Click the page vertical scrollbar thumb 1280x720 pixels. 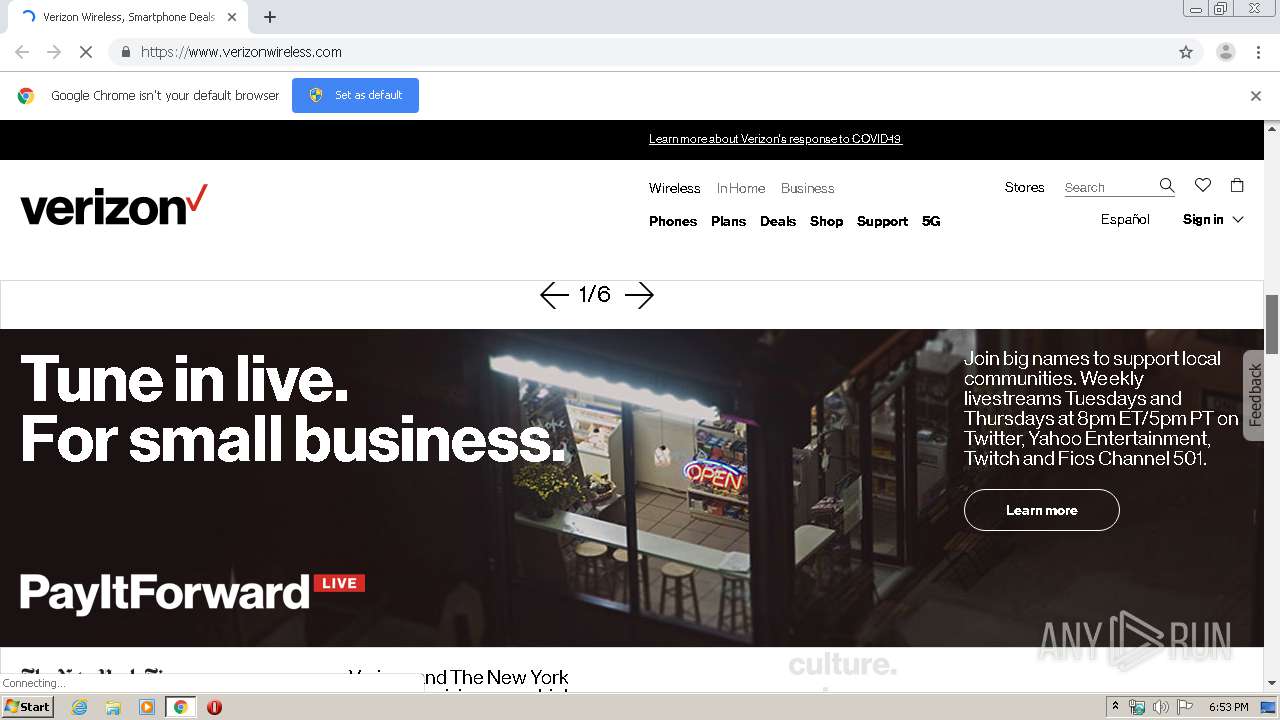[1272, 324]
